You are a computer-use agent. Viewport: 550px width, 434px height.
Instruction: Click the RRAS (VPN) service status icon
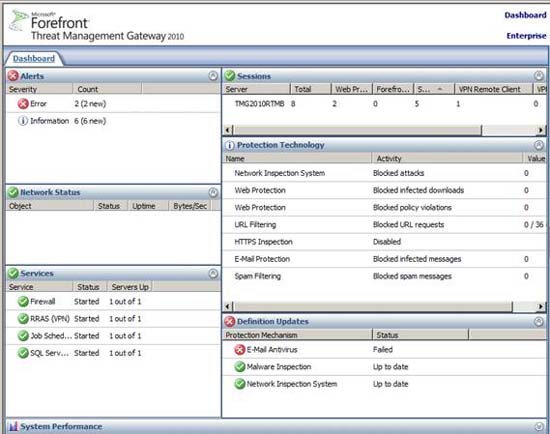(x=23, y=319)
